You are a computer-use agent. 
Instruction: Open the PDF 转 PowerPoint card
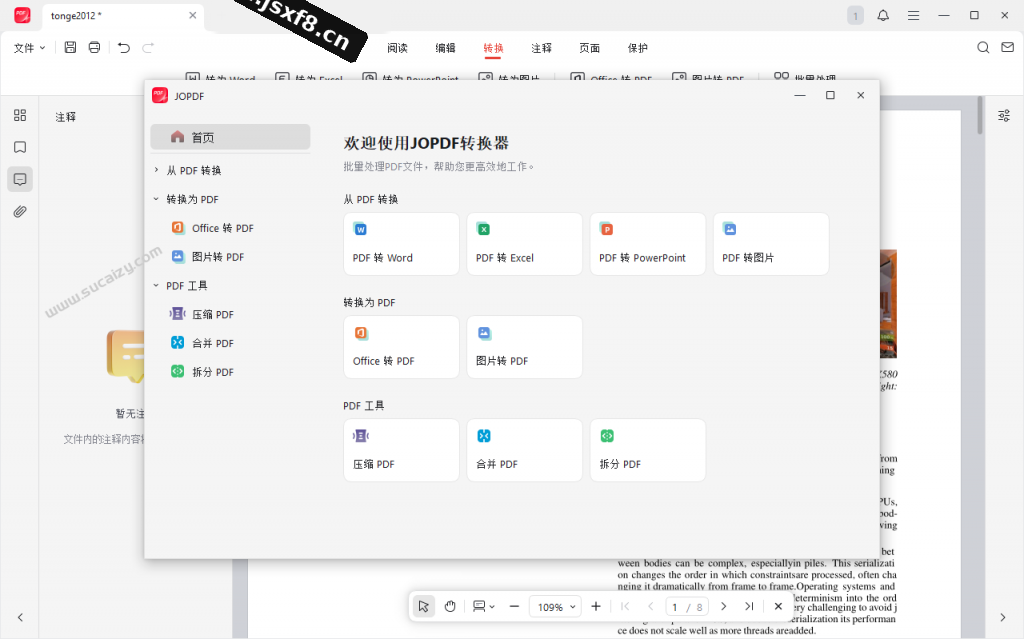pyautogui.click(x=648, y=244)
